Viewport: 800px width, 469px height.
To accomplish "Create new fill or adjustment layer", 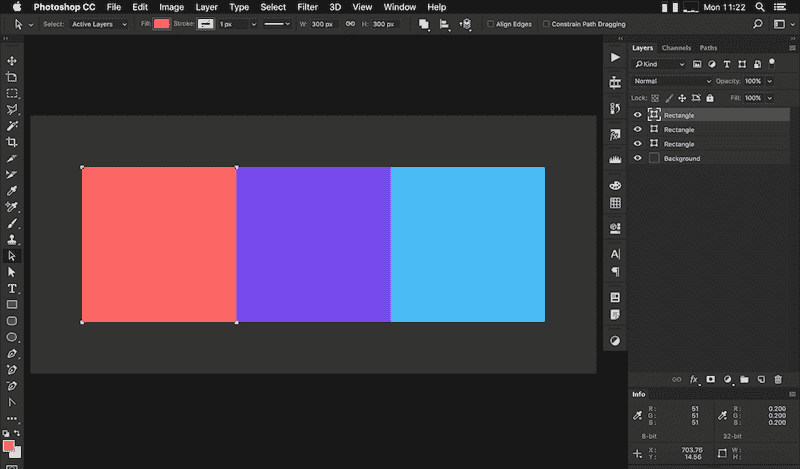I will point(728,379).
